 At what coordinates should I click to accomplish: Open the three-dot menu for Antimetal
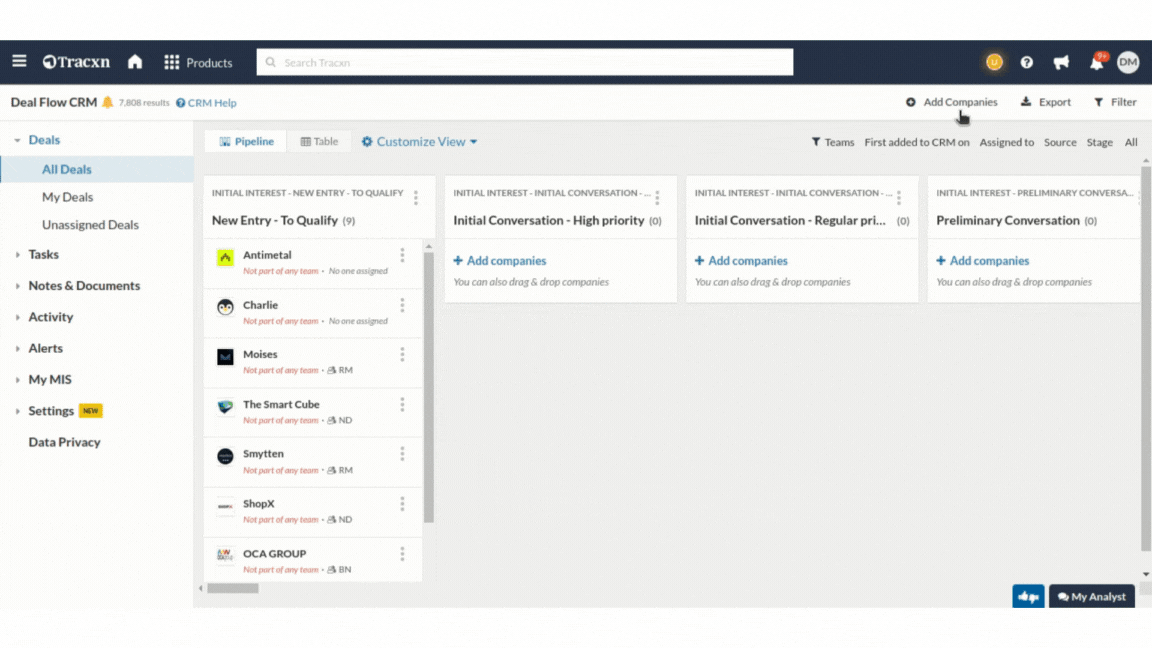coord(402,256)
